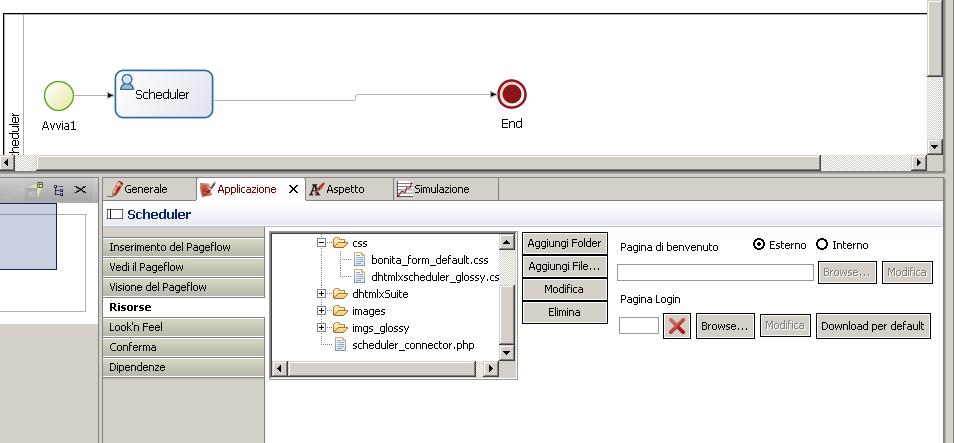Click diagram vertical scroll down arrow
Image resolution: width=954 pixels, height=443 pixels.
[935, 147]
